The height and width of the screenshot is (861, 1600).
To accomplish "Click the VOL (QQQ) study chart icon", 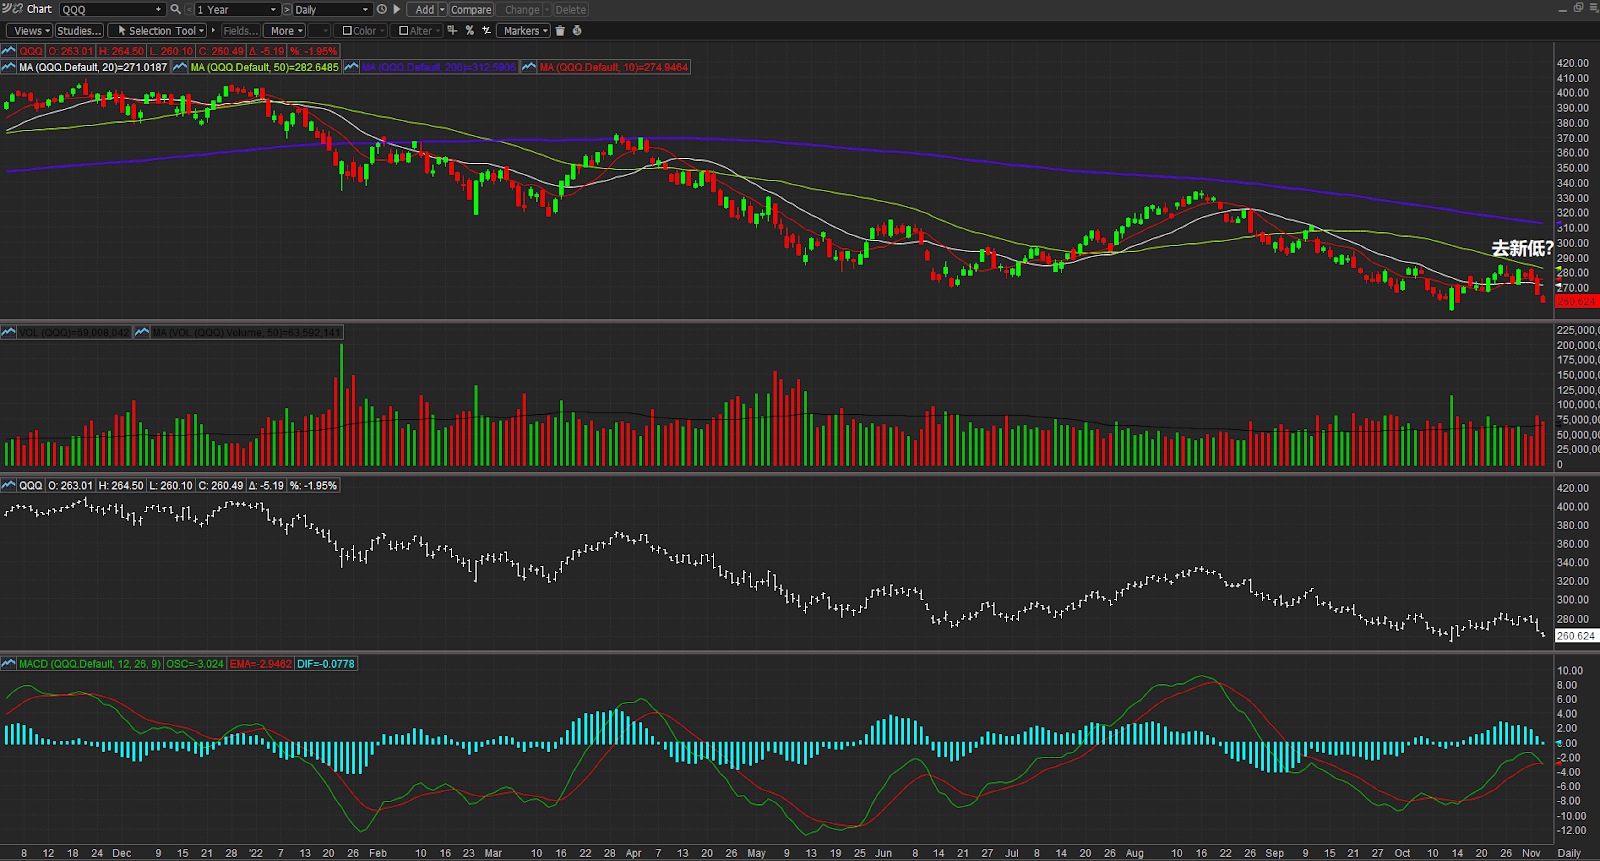I will [9, 332].
